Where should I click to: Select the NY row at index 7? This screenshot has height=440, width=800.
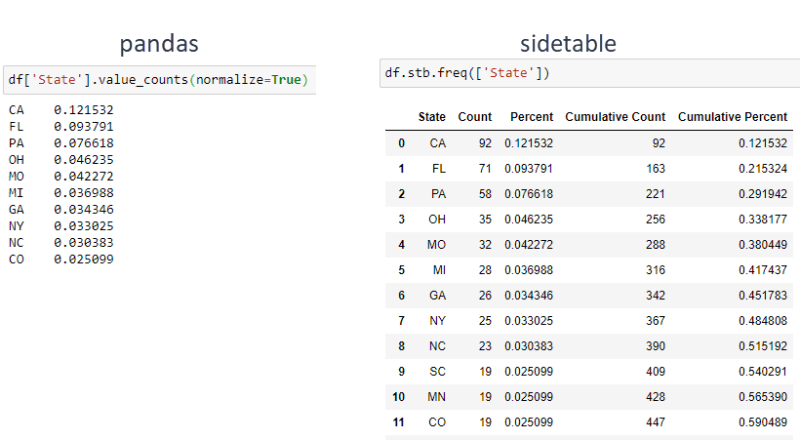pyautogui.click(x=589, y=321)
